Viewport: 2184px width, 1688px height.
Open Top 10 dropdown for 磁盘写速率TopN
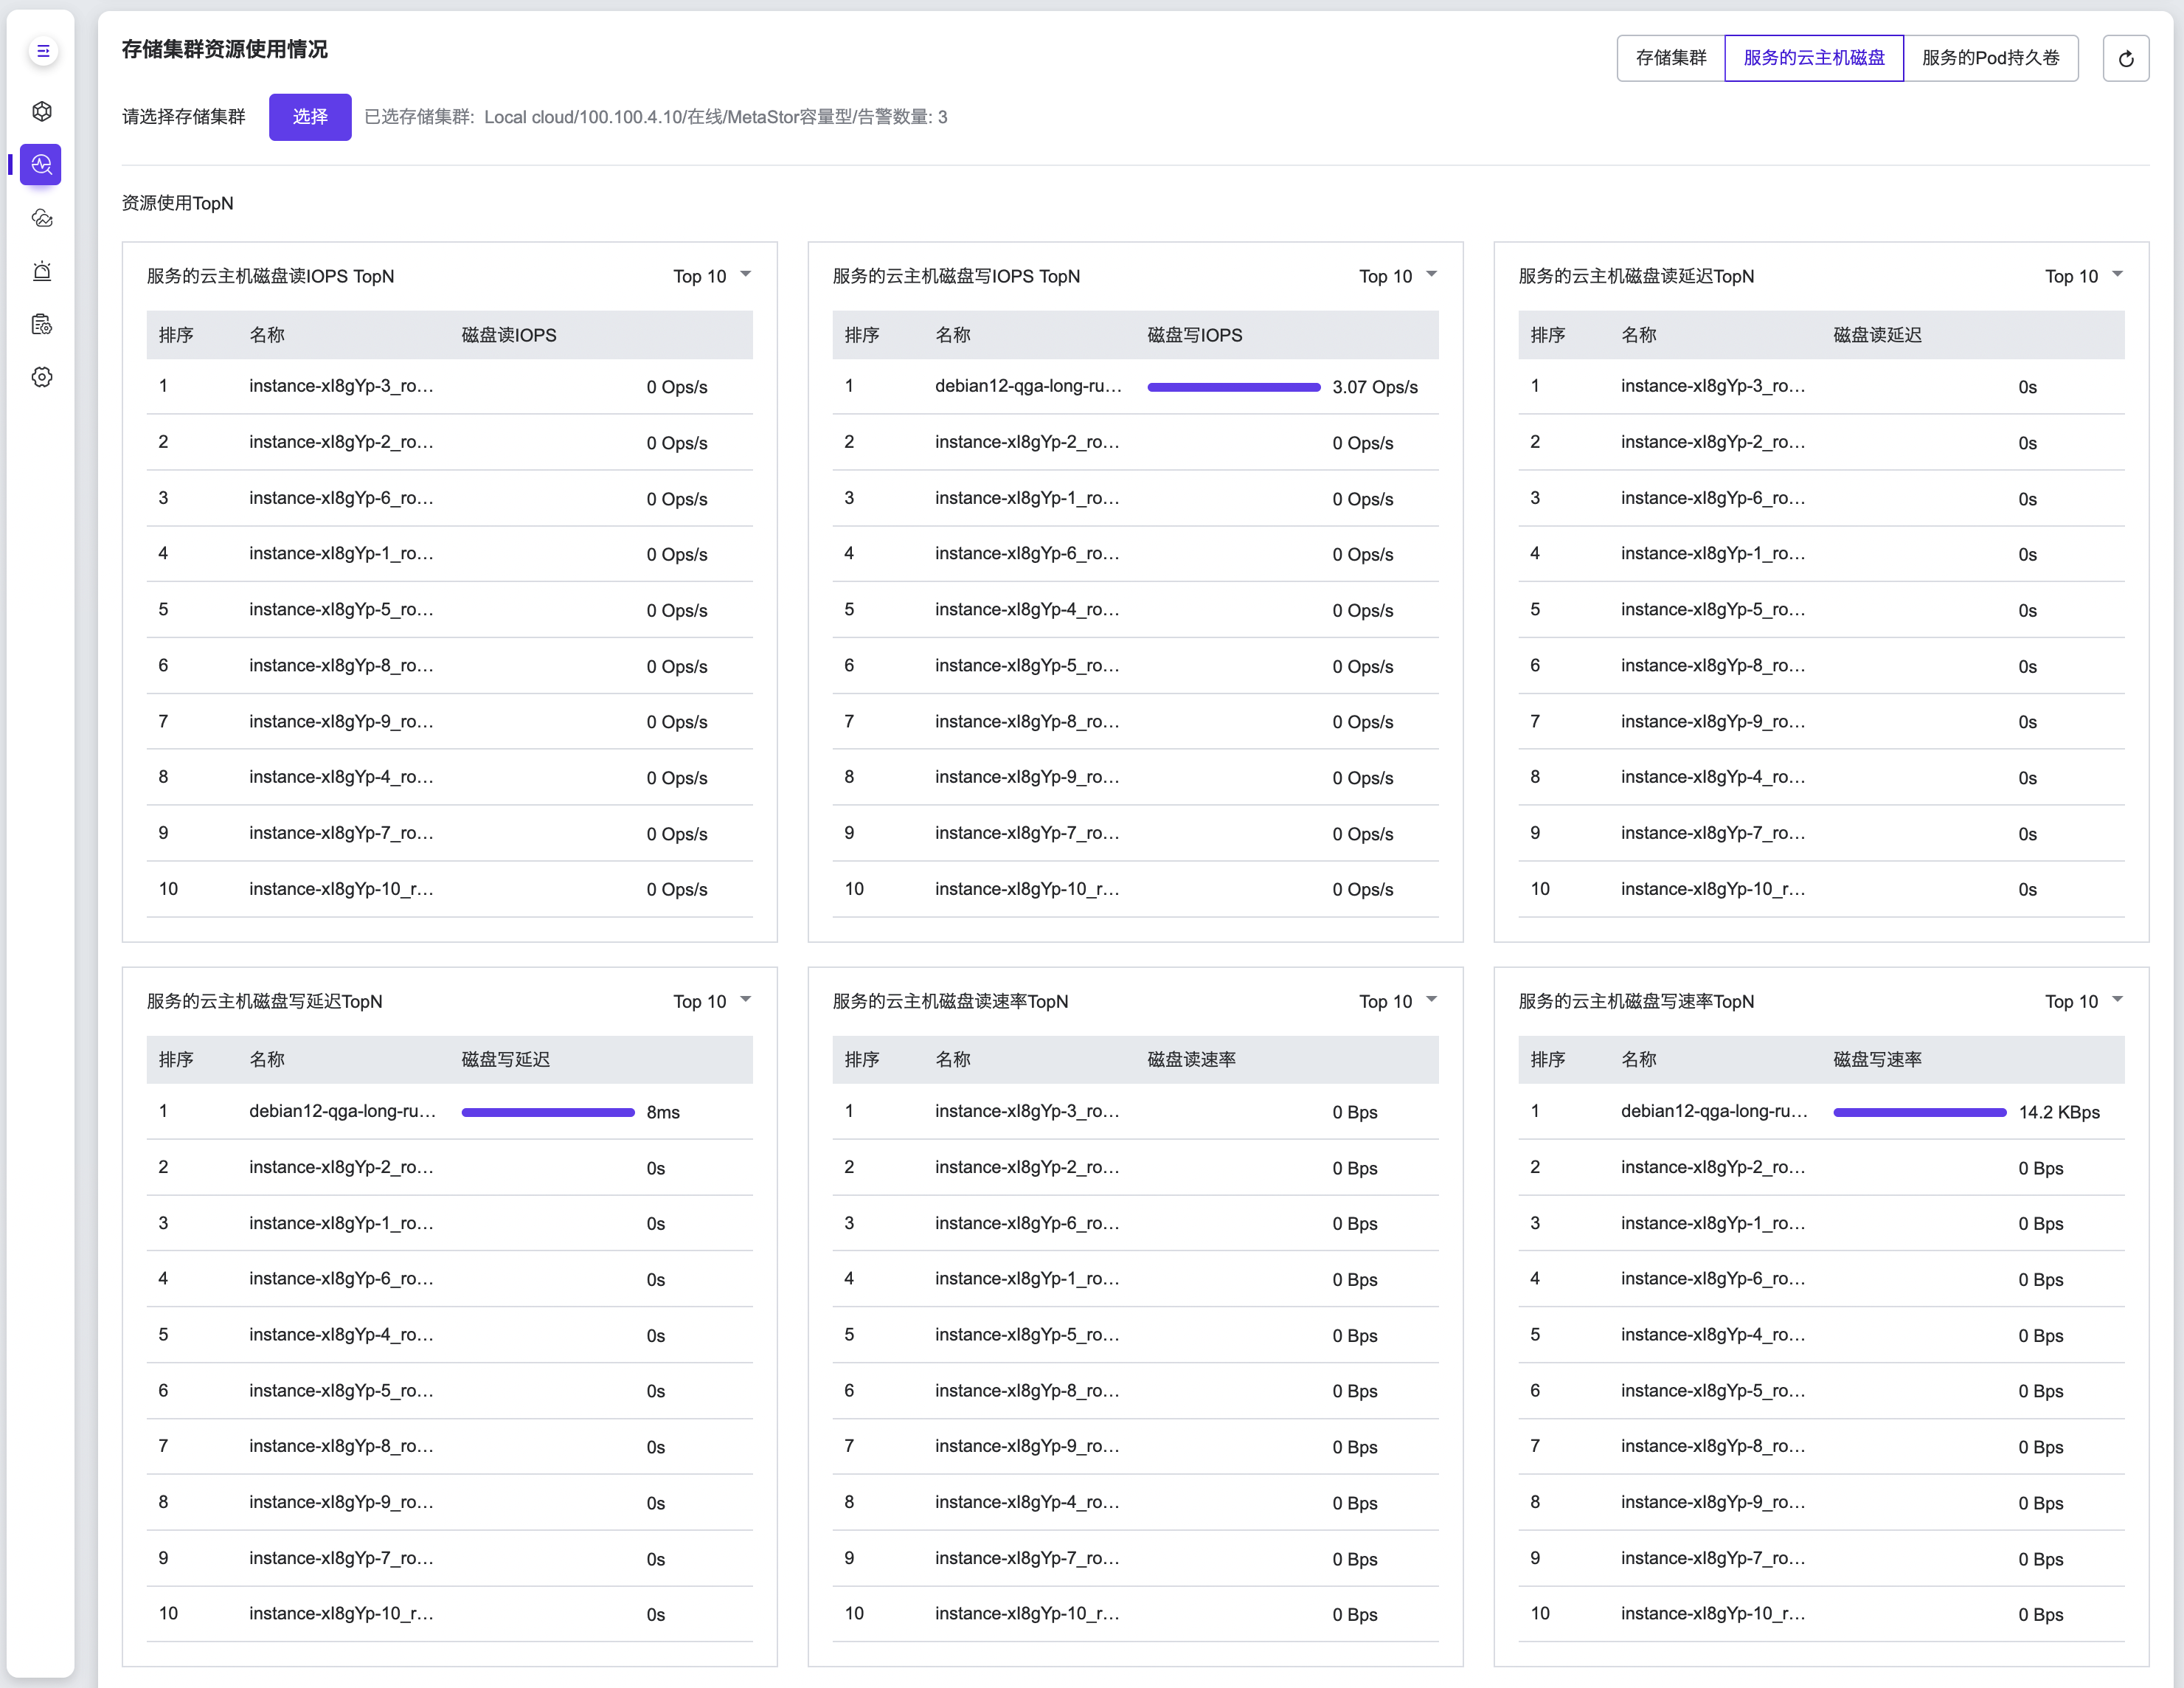point(2084,1001)
